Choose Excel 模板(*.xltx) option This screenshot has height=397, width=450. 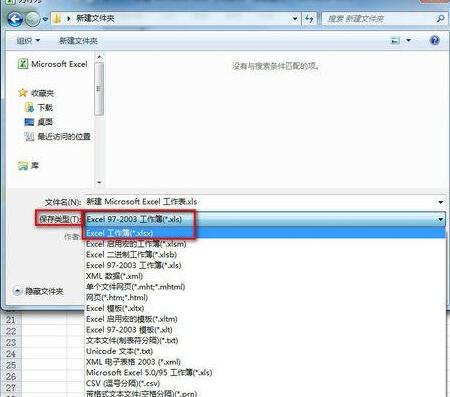[265, 308]
